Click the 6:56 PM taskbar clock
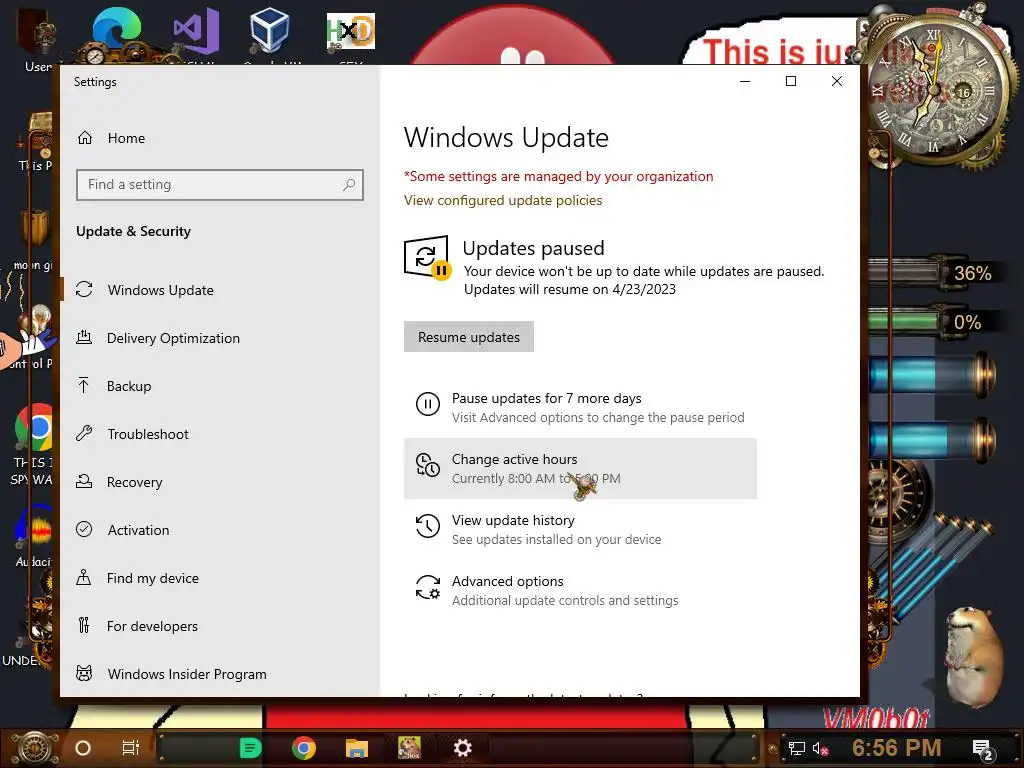 click(x=897, y=748)
